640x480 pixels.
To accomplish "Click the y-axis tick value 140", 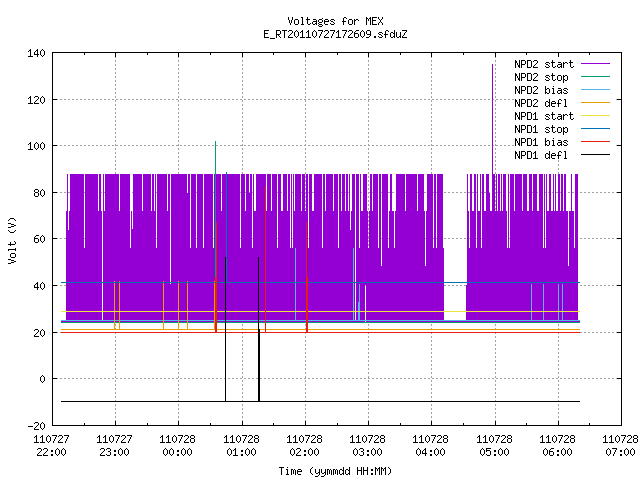I will [x=36, y=53].
